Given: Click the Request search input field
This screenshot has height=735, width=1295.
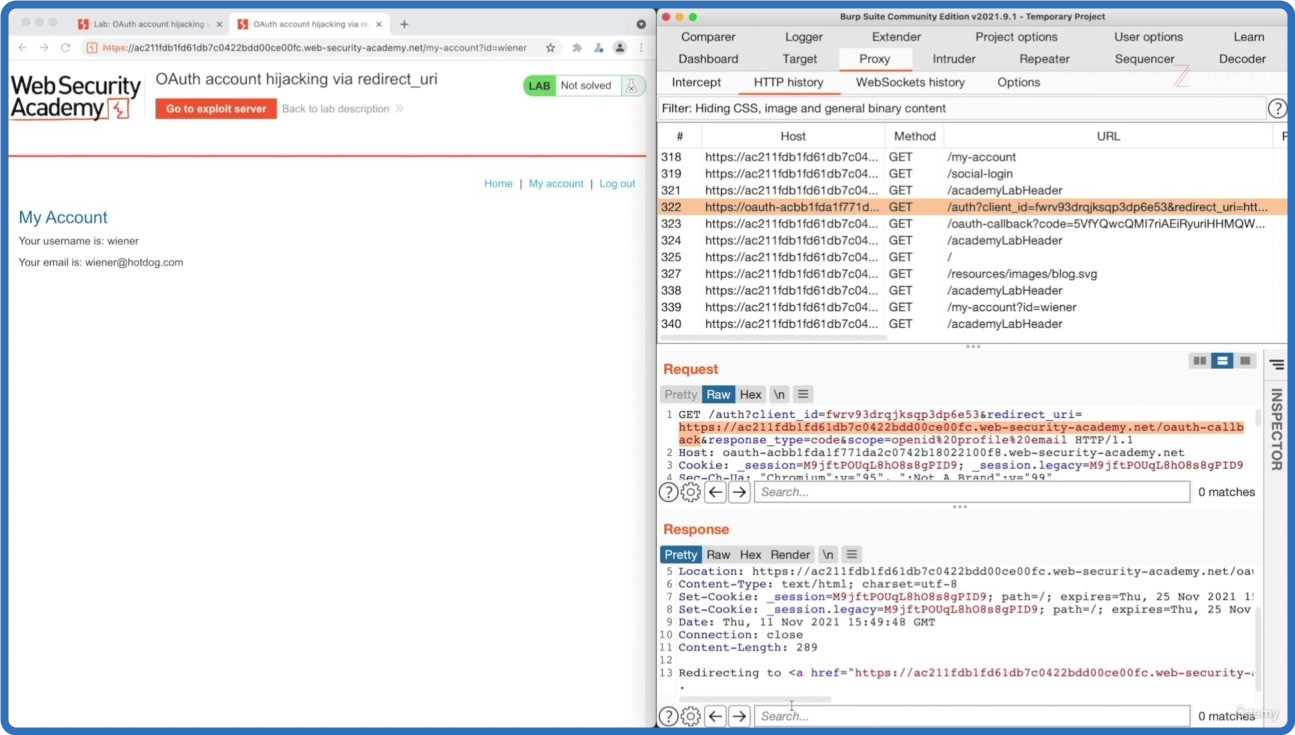Looking at the screenshot, I should tap(972, 492).
